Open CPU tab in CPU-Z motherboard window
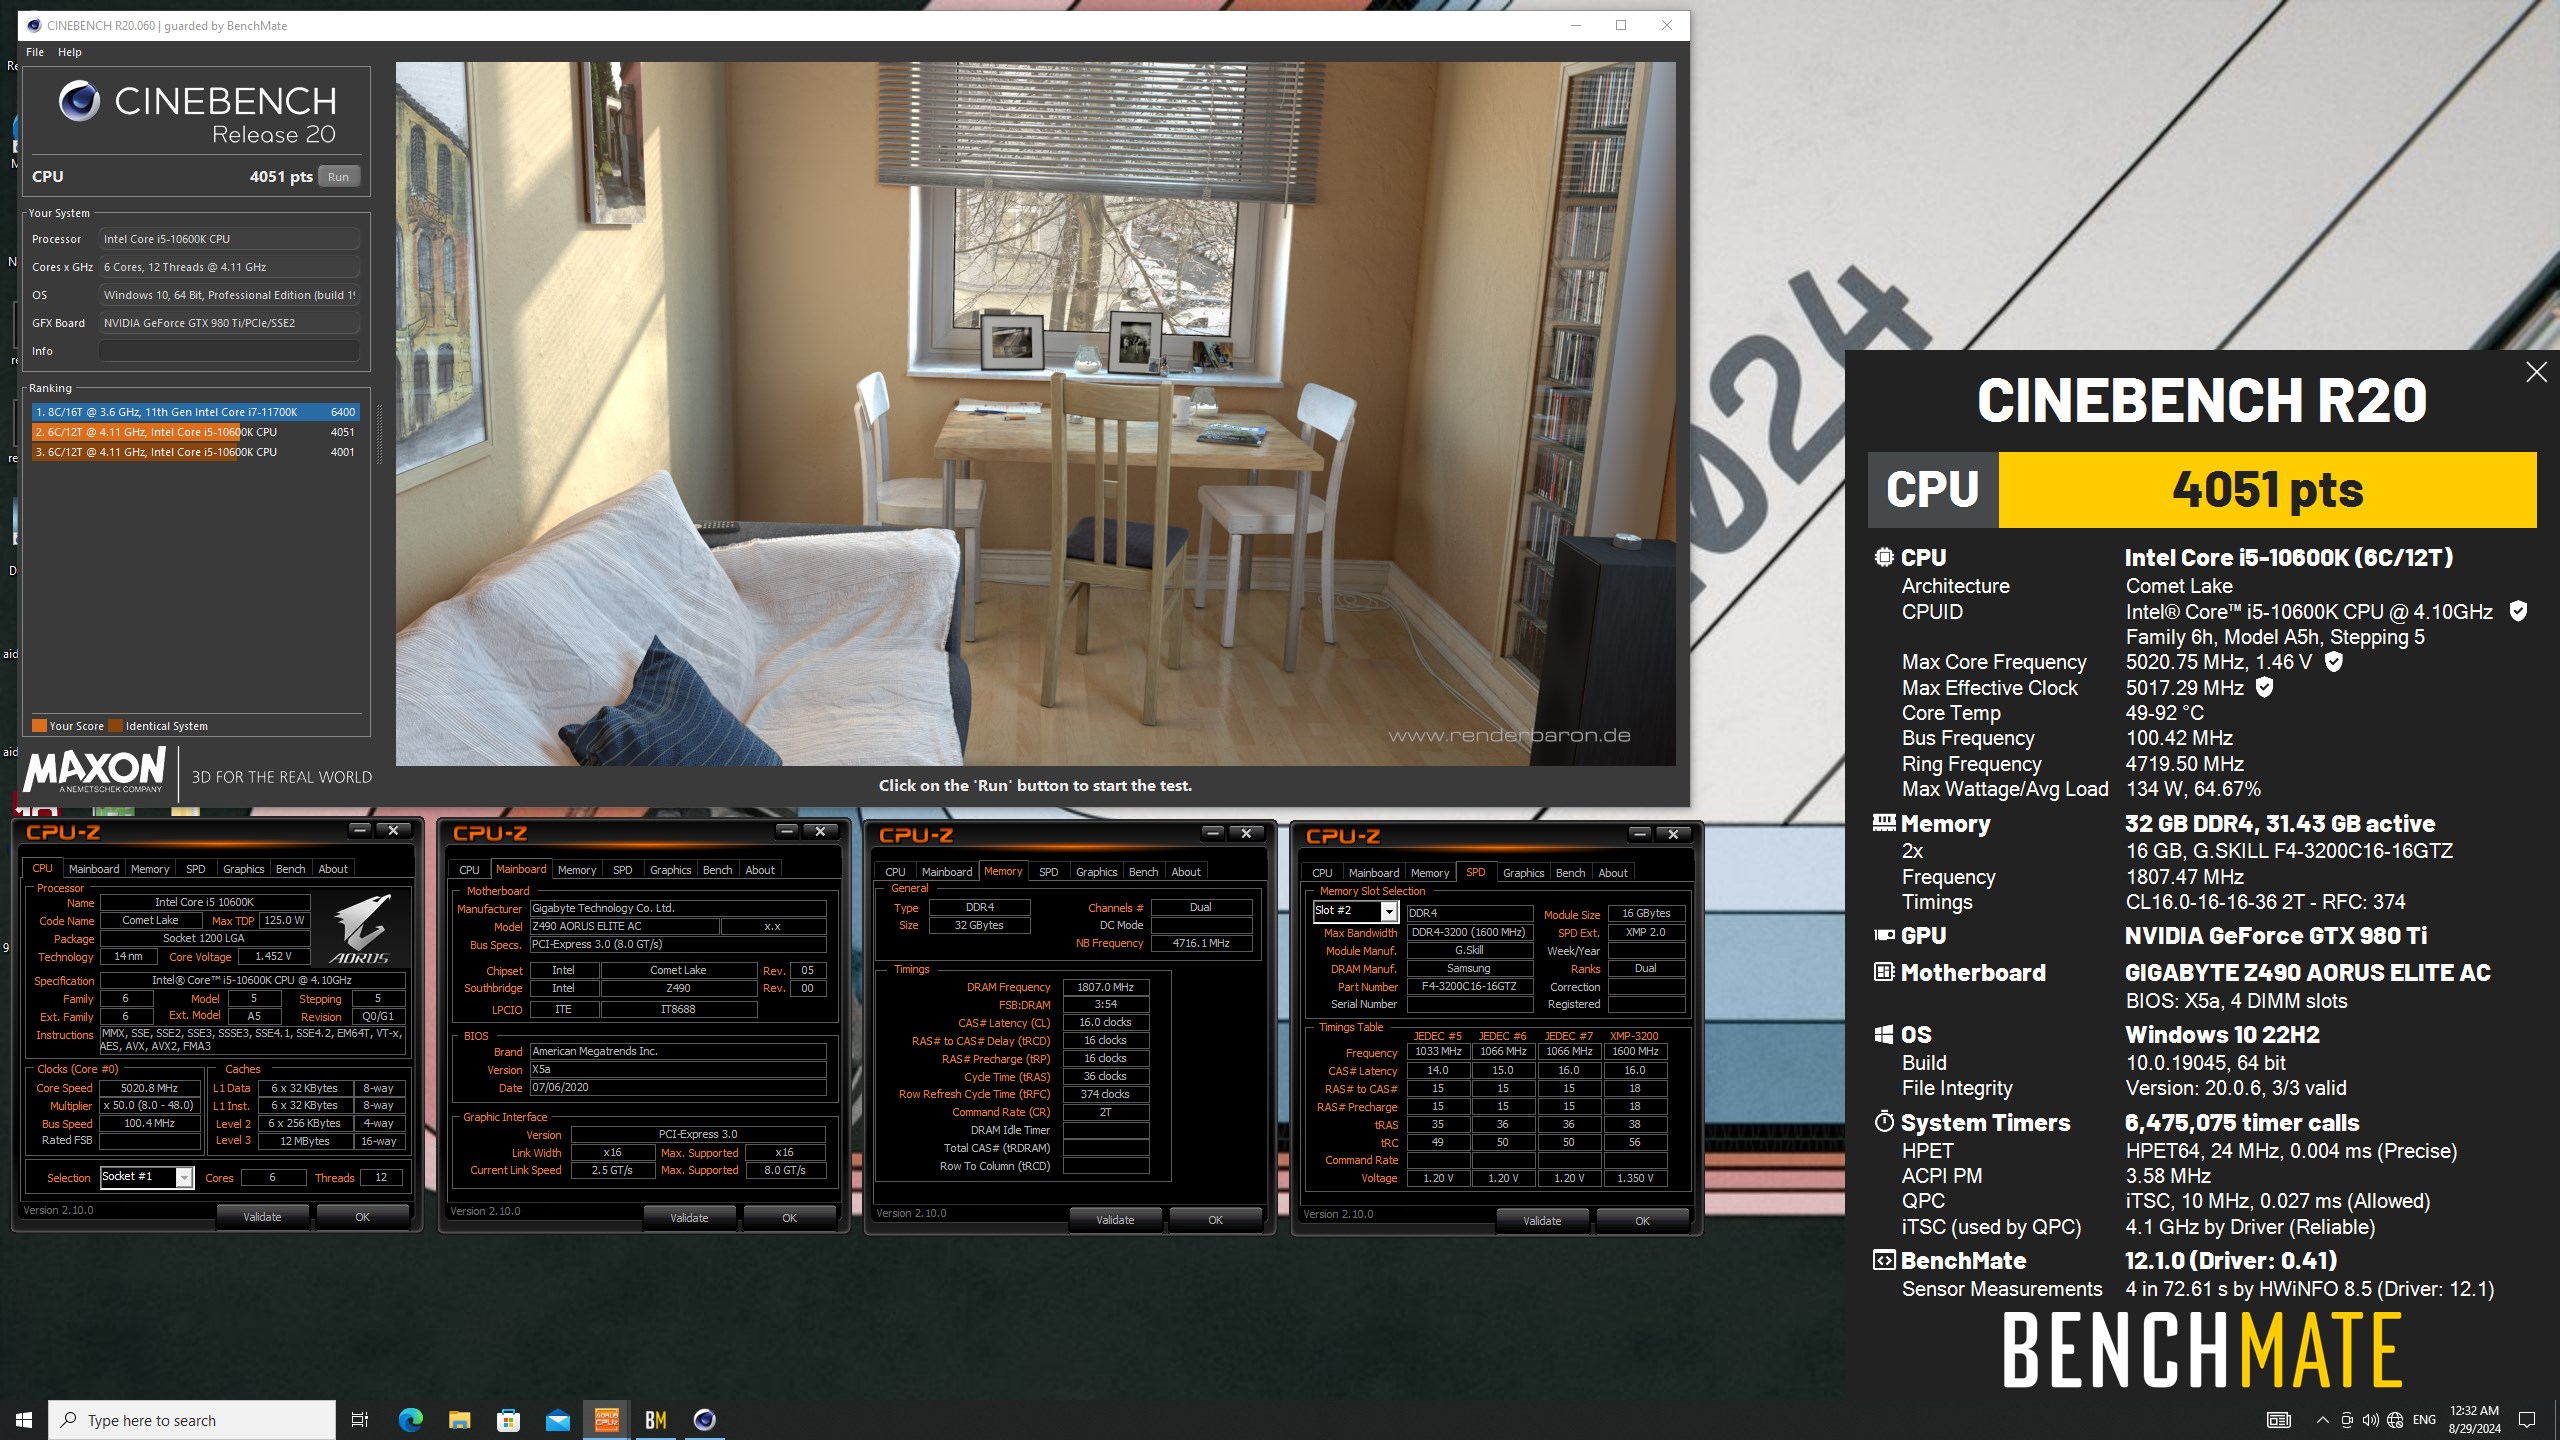The height and width of the screenshot is (1440, 2560). click(x=469, y=870)
